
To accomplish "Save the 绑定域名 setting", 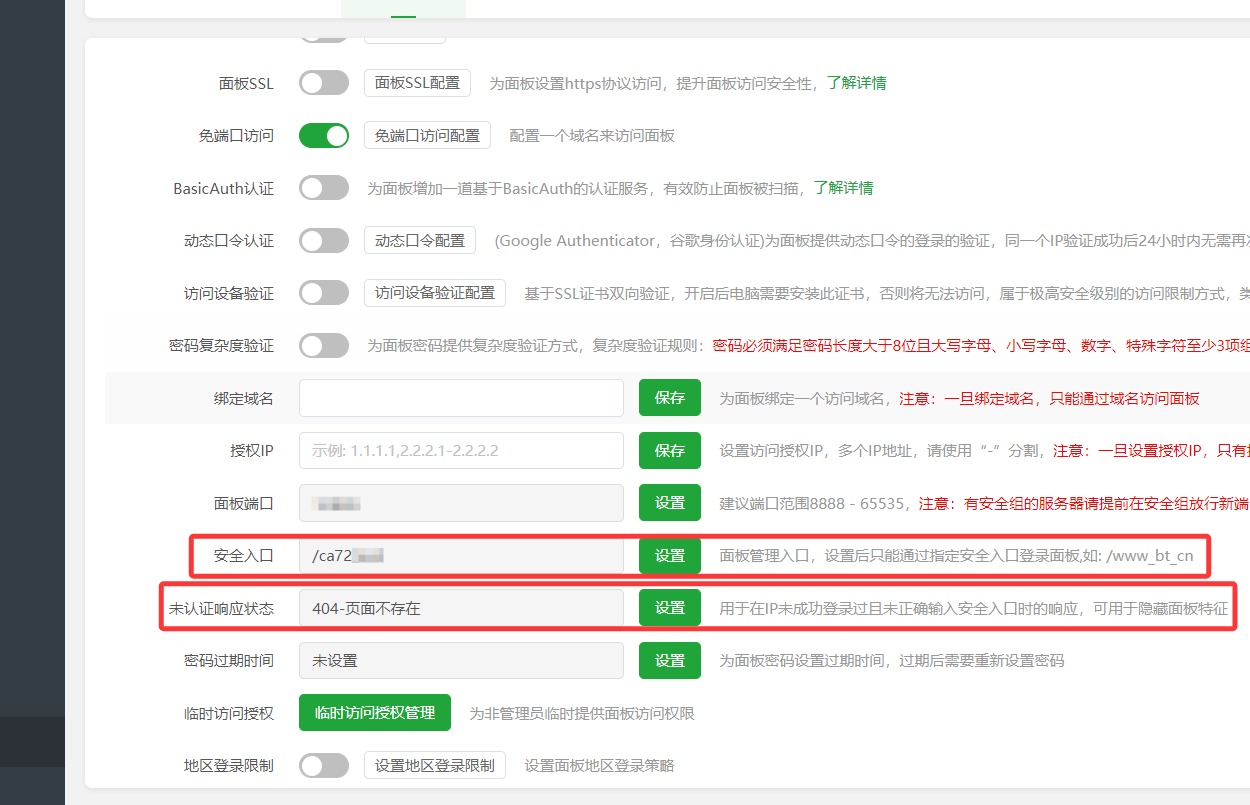I will point(669,397).
